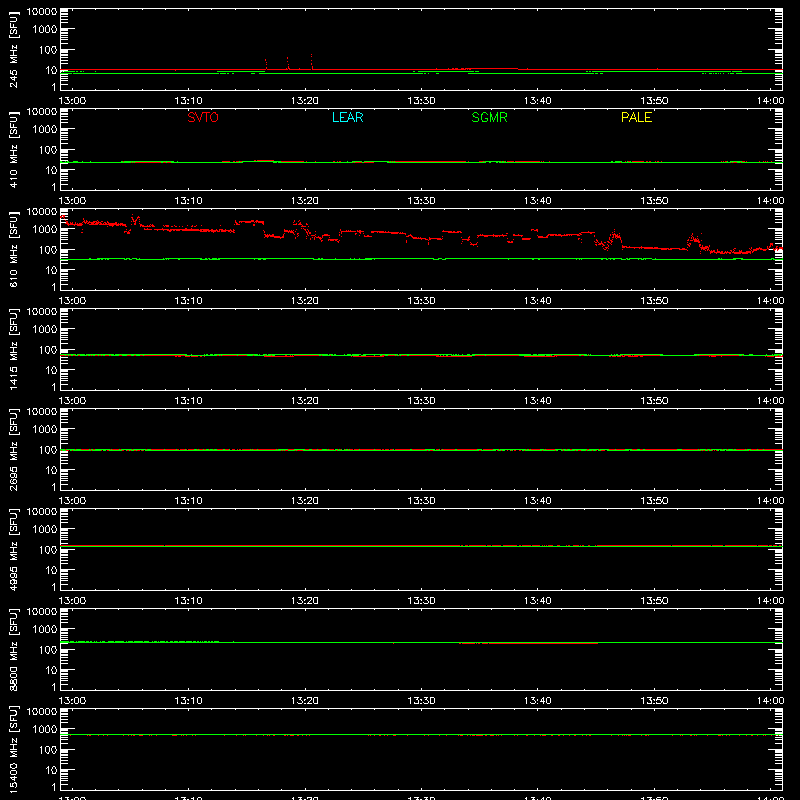This screenshot has height=800, width=800.
Task: Click the 410 MHz [SFU] axis title
Action: 13,149
